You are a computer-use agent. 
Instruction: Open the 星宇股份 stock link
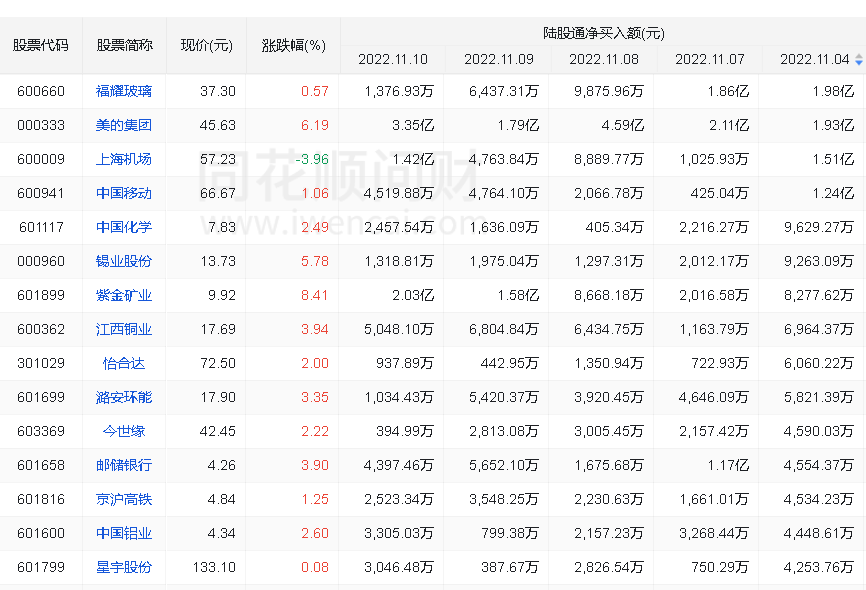(x=124, y=567)
